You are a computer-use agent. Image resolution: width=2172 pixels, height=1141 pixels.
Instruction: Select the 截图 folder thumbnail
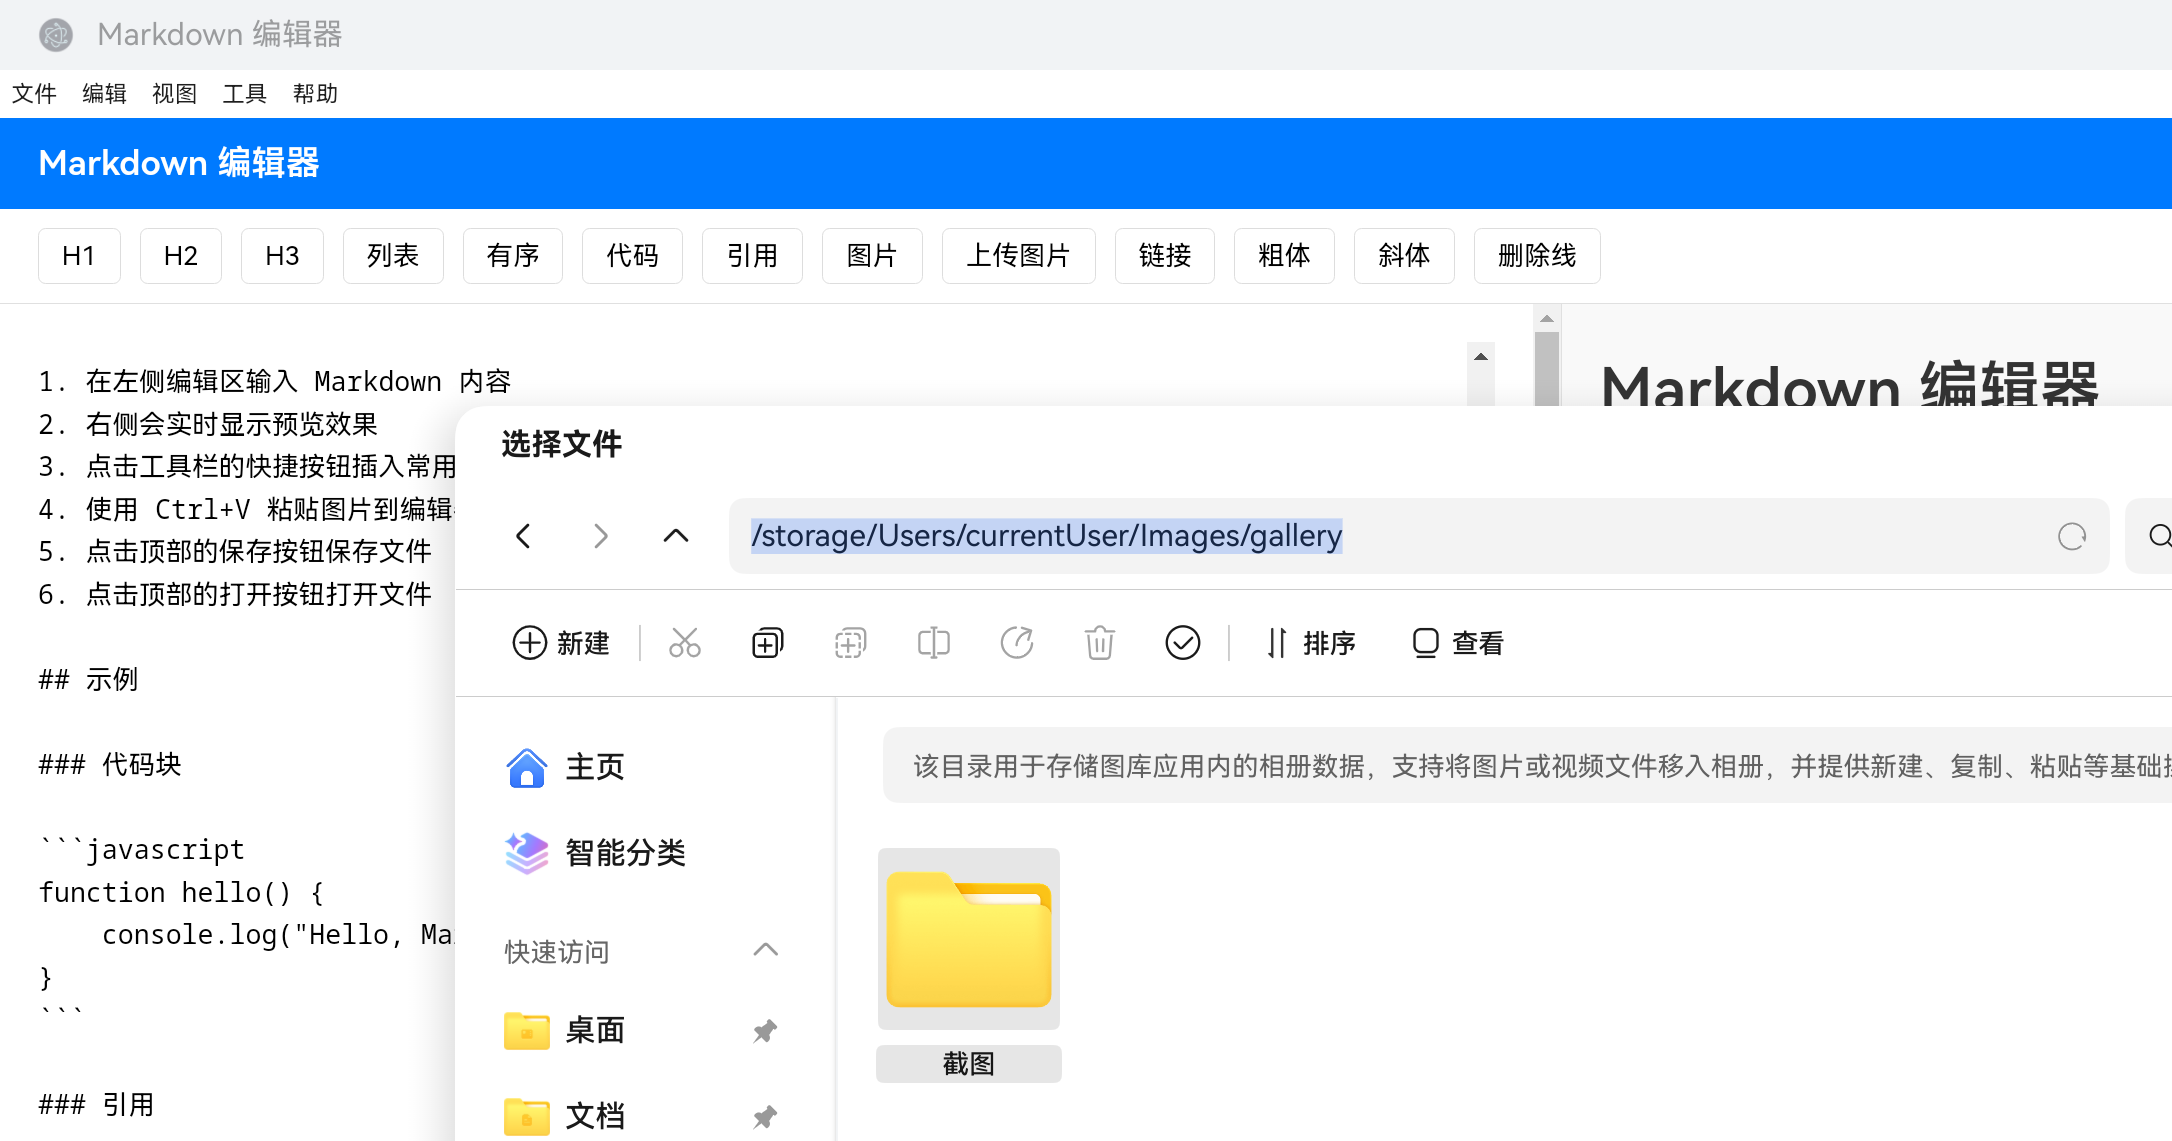point(968,938)
